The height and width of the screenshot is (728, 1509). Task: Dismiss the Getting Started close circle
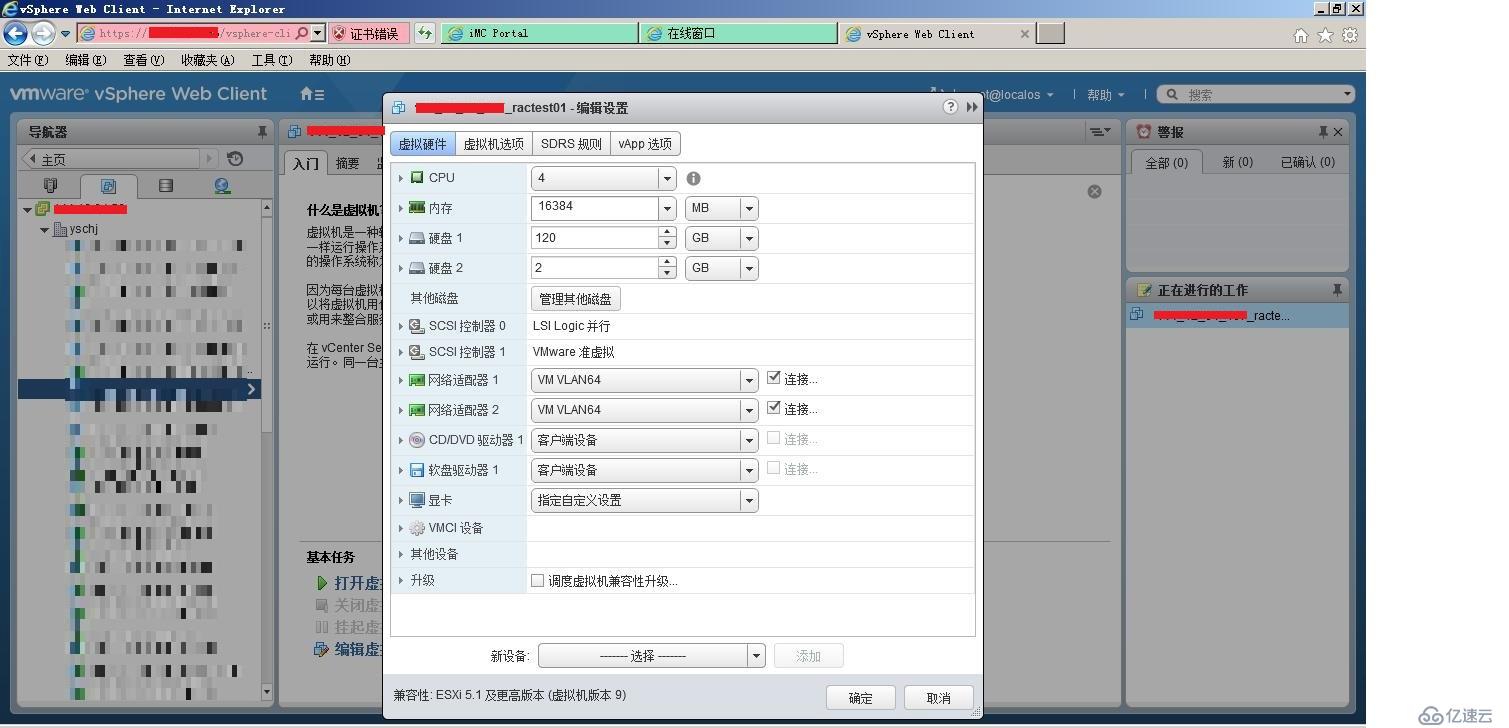point(1094,191)
